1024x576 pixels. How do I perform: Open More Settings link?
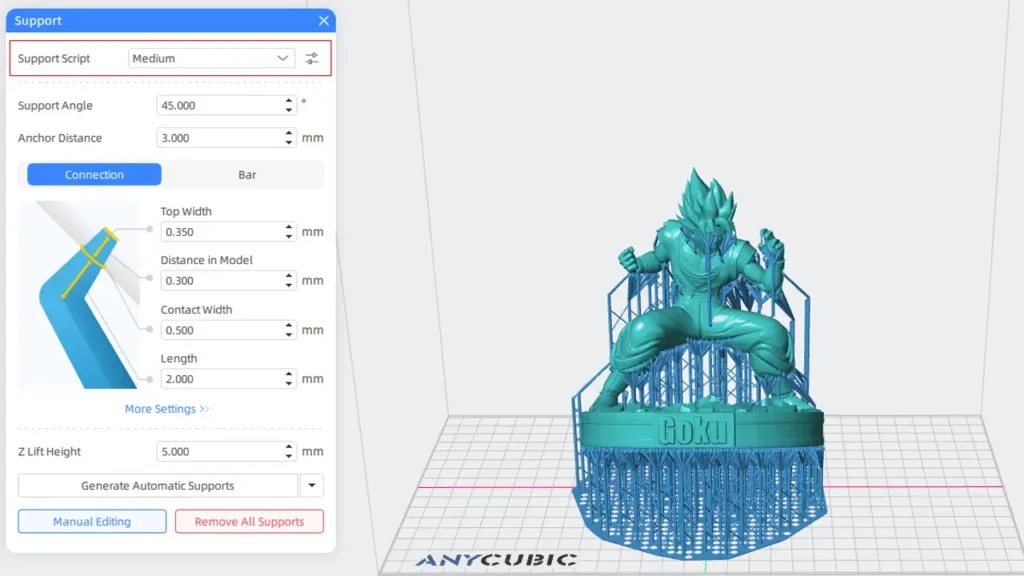[x=167, y=409]
